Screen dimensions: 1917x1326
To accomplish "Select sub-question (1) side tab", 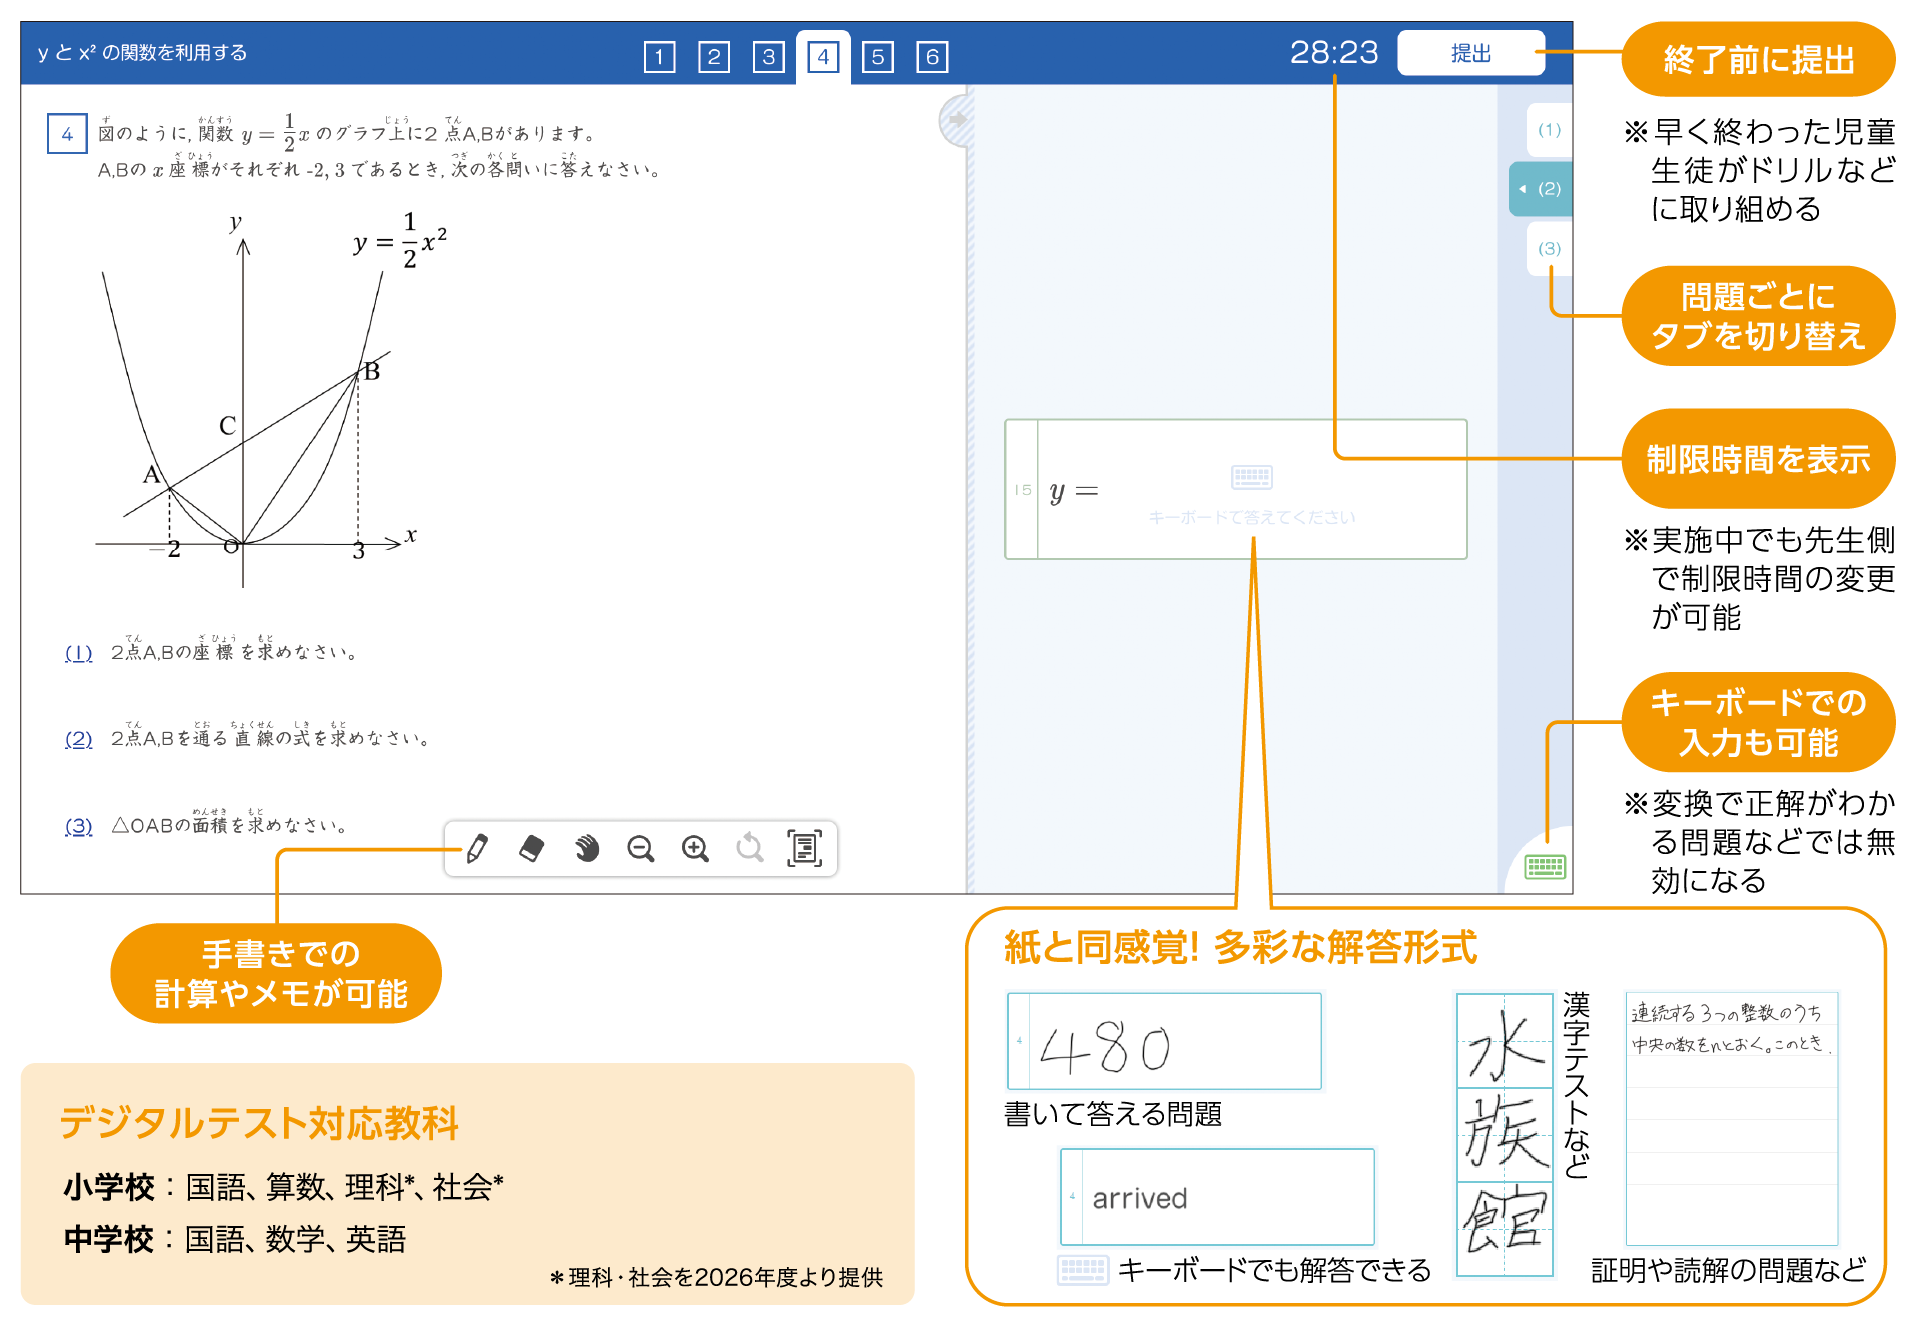I will coord(1549,130).
